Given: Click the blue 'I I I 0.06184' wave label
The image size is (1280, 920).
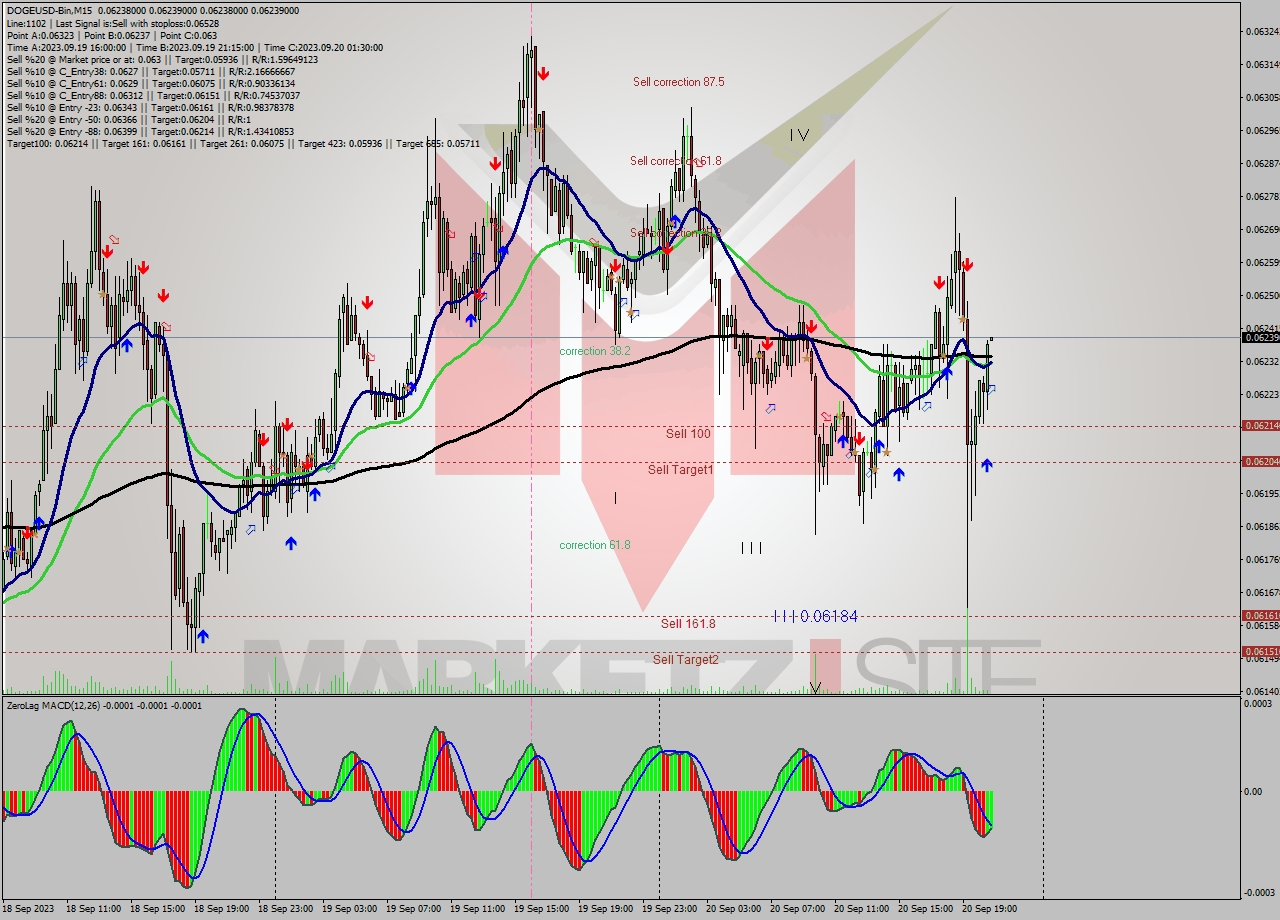Looking at the screenshot, I should pos(816,616).
